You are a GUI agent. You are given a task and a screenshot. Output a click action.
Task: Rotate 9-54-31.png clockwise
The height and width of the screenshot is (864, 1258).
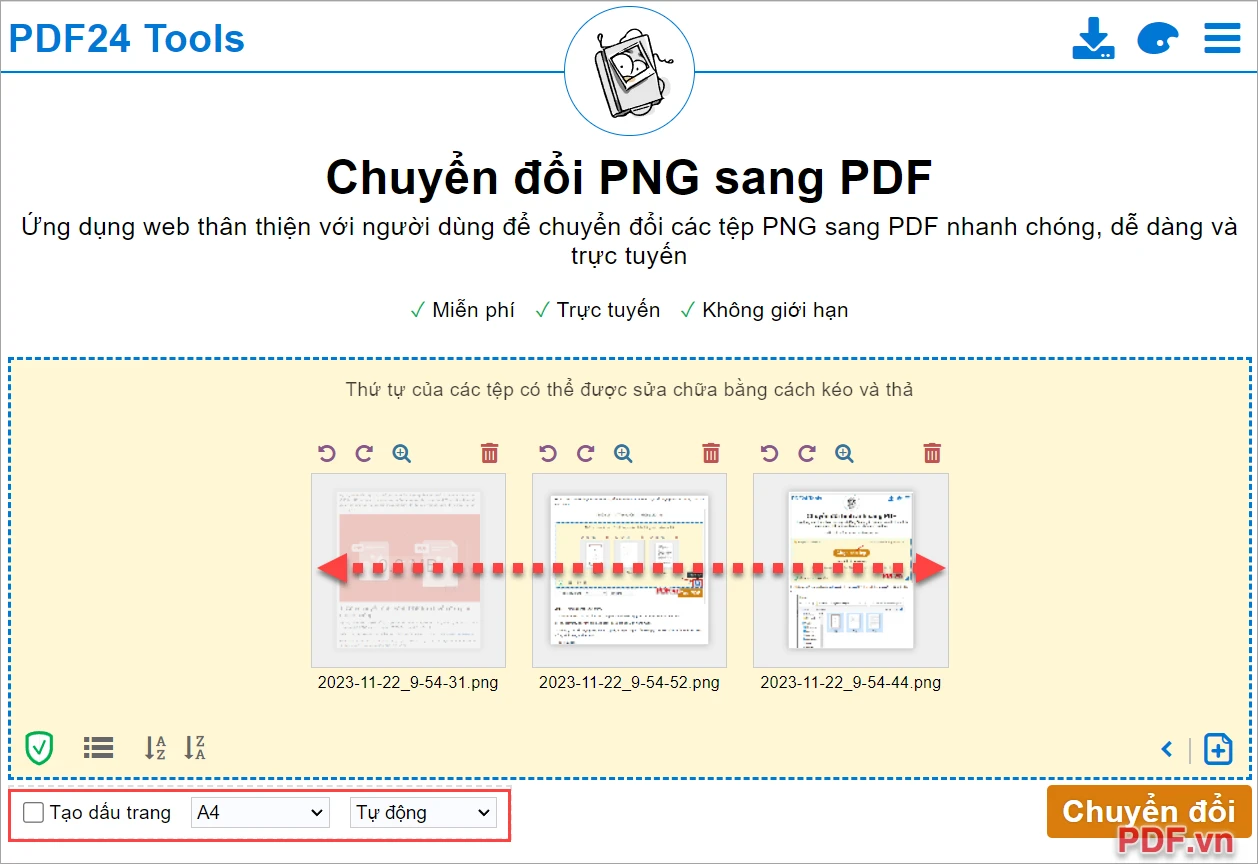pyautogui.click(x=364, y=454)
